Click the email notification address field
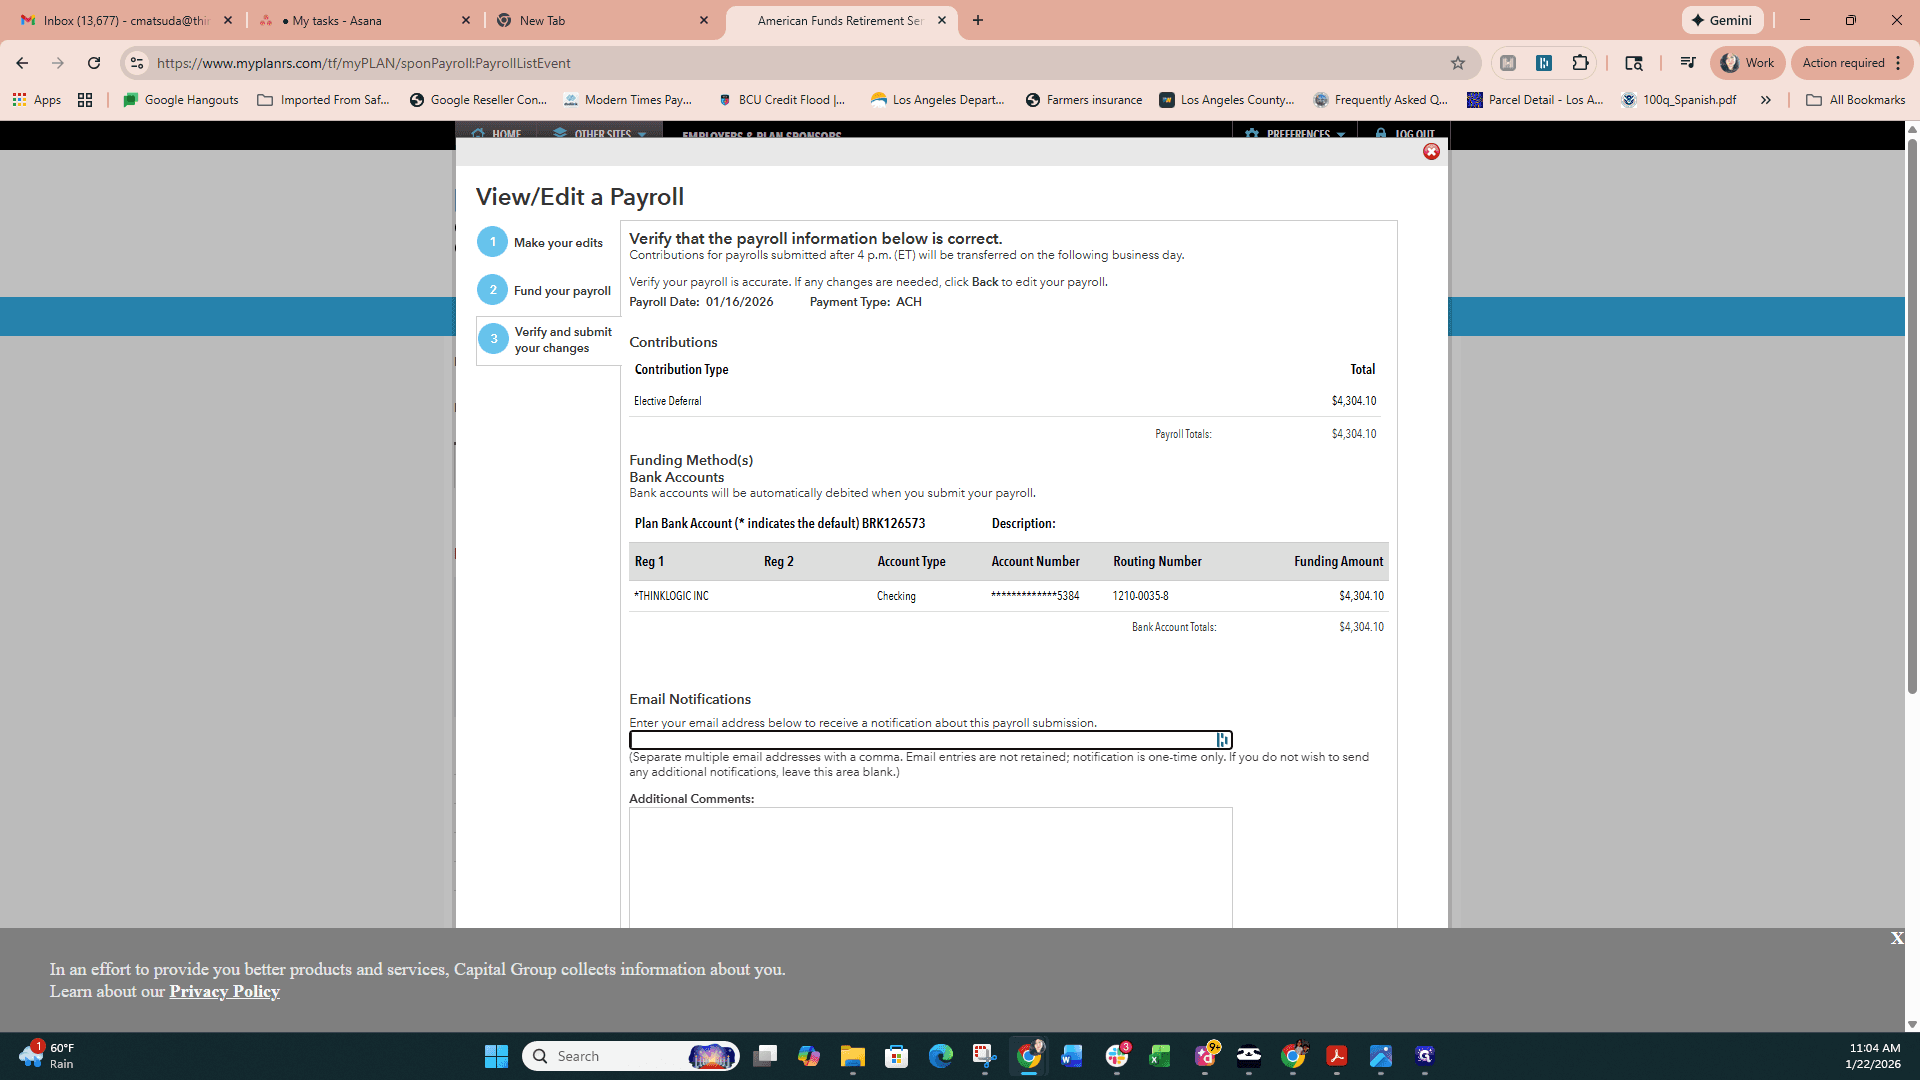1920x1080 pixels. 930,740
